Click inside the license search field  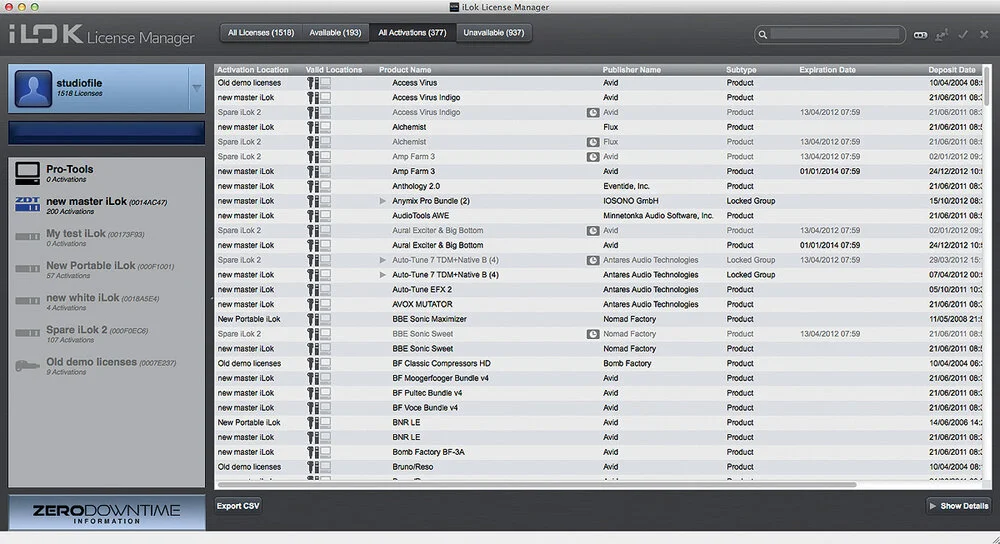click(835, 34)
